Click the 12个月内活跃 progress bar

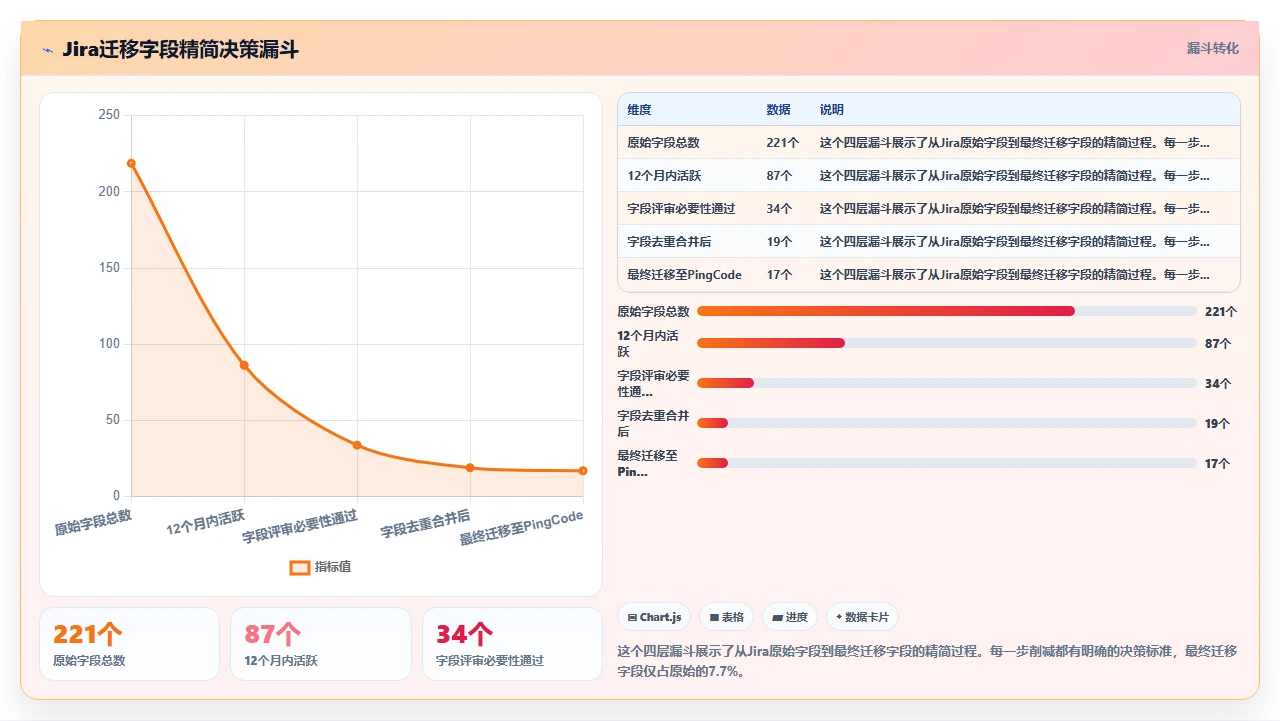click(x=947, y=343)
